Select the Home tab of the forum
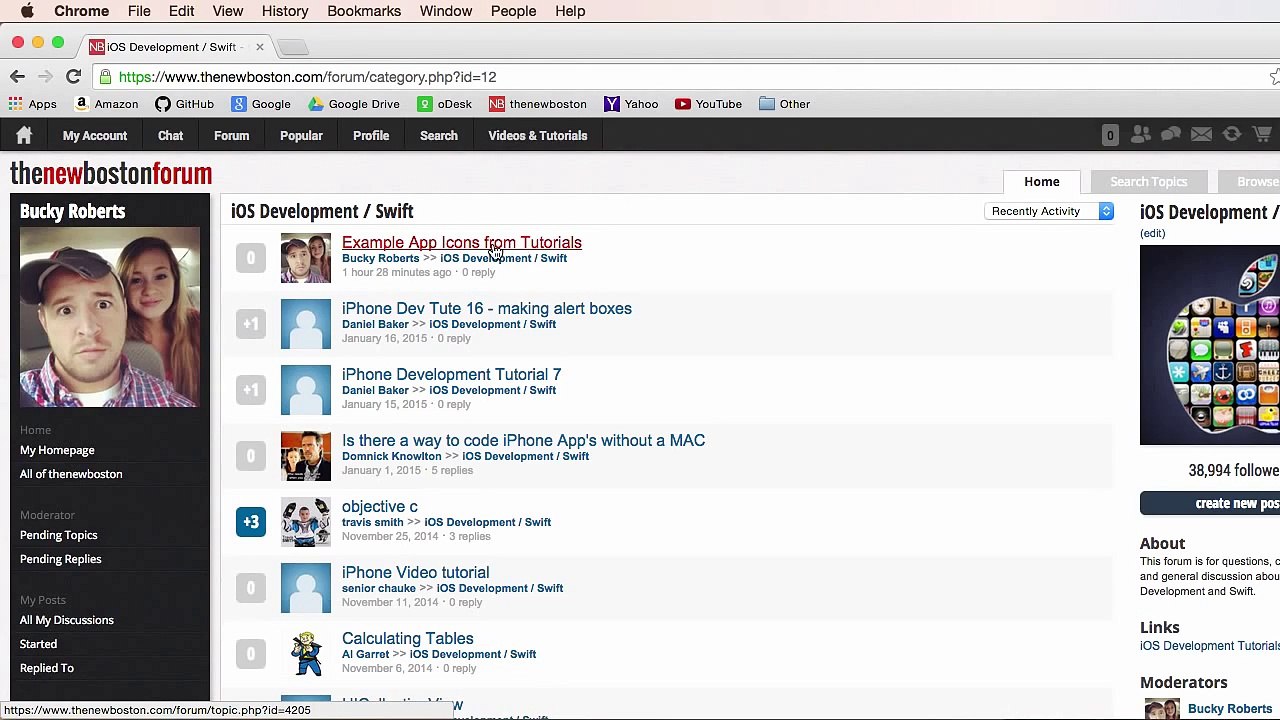The width and height of the screenshot is (1280, 720). tap(1041, 182)
